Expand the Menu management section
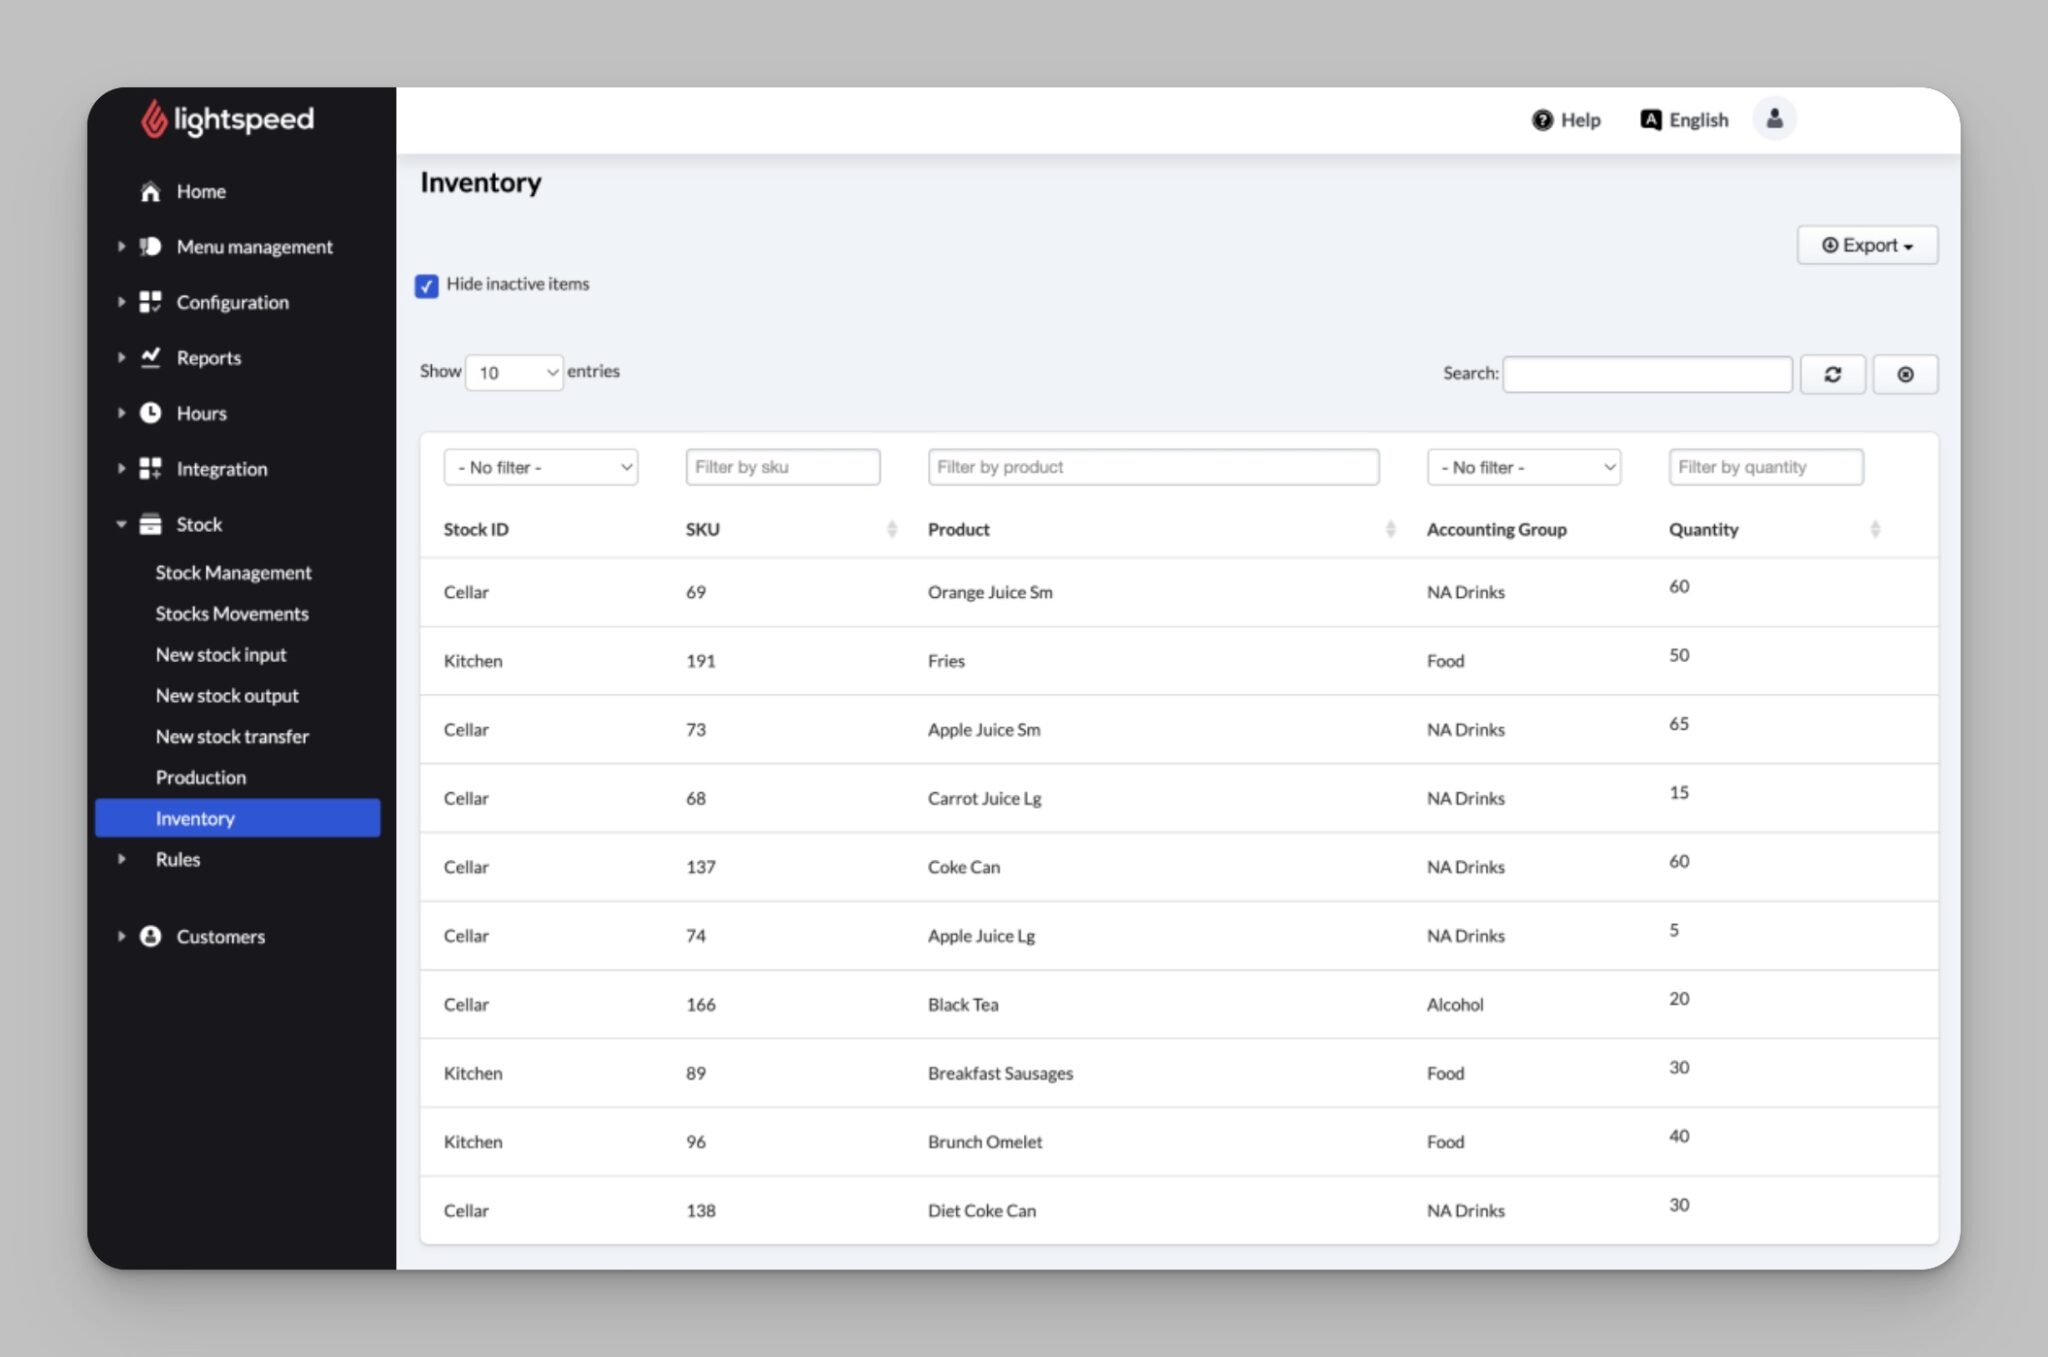 (121, 246)
